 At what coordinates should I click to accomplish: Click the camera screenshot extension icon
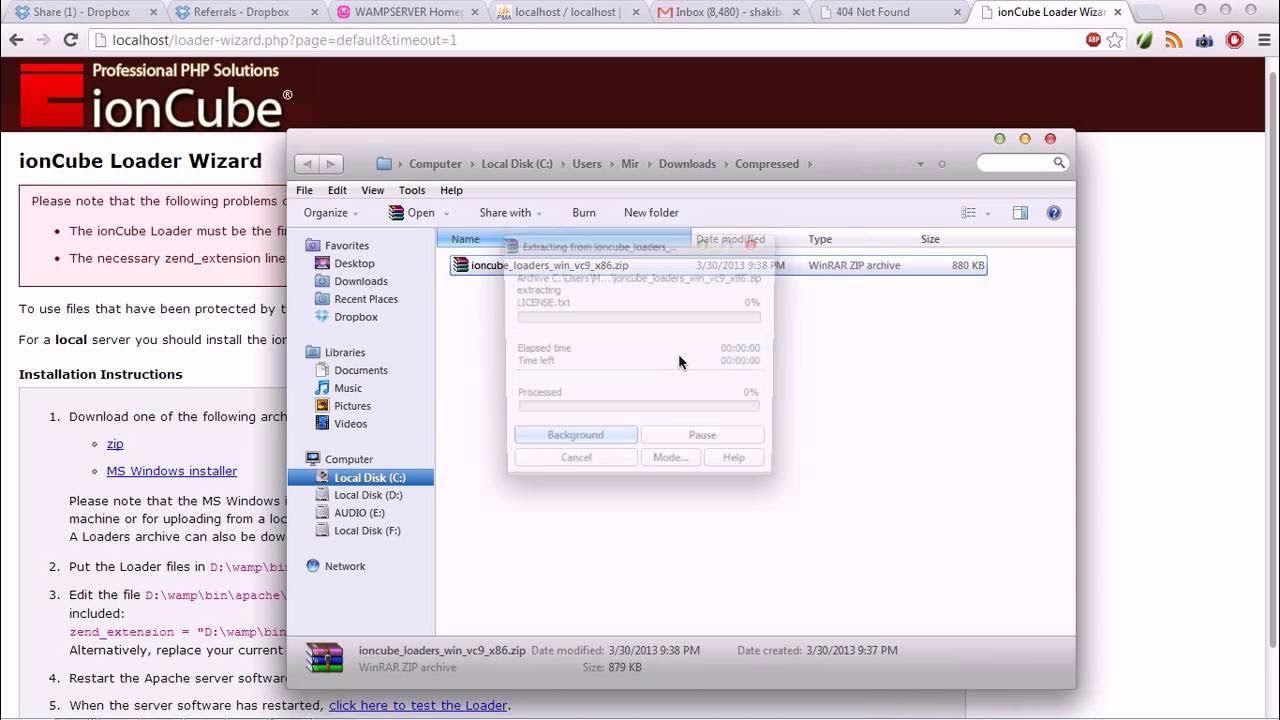[x=1204, y=40]
